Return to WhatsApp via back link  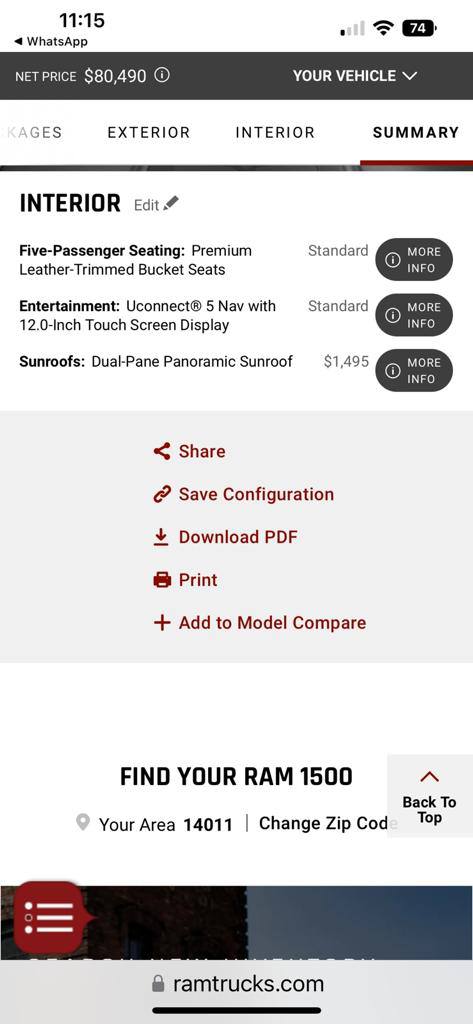click(x=51, y=42)
